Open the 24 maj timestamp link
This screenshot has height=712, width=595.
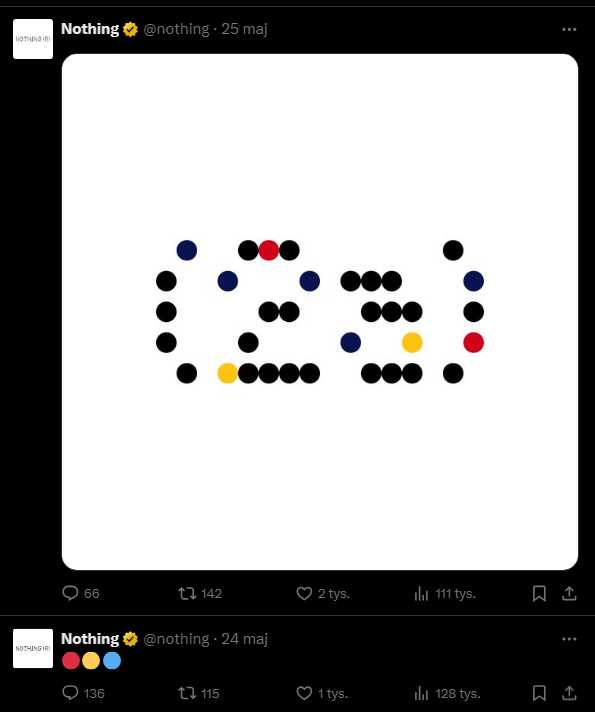coord(244,639)
